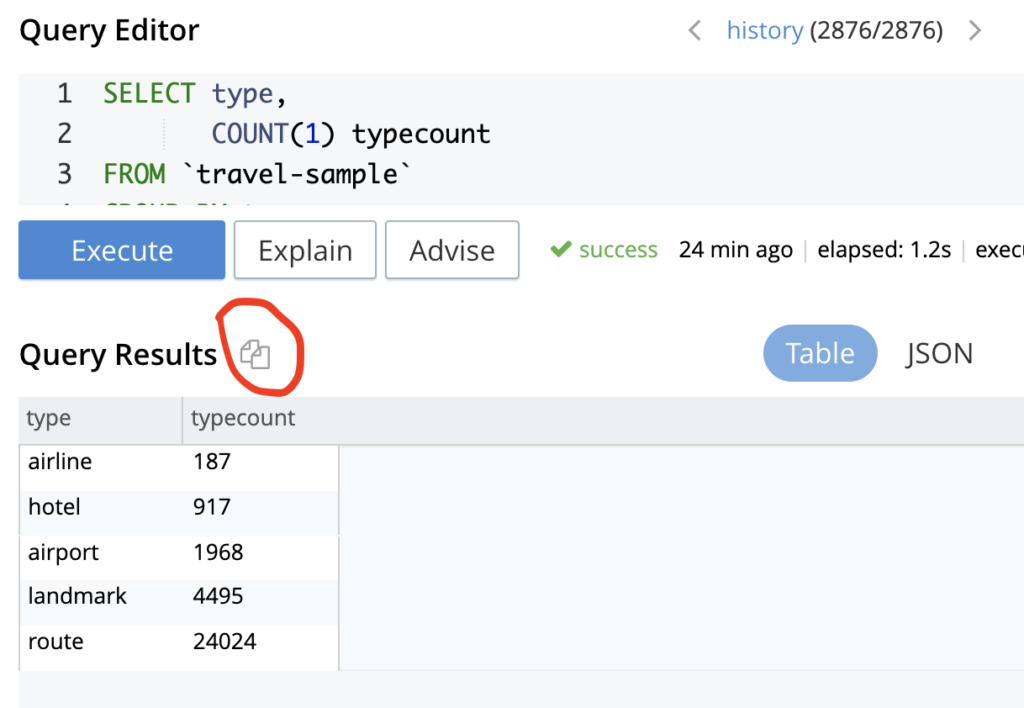Sort results by the type column header

pyautogui.click(x=47, y=418)
